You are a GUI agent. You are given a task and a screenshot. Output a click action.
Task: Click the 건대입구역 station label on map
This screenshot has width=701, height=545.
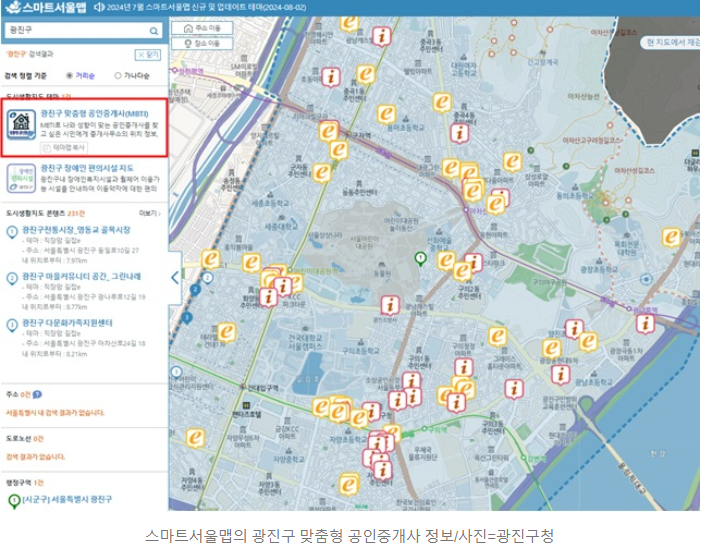(x=262, y=388)
